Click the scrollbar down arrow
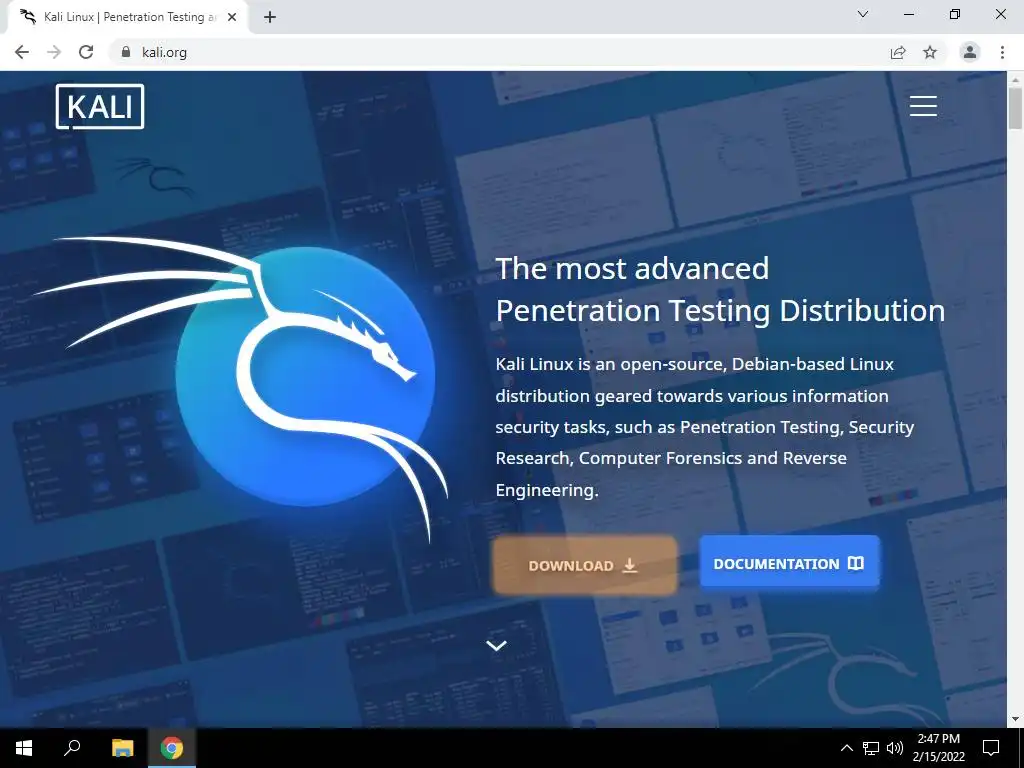This screenshot has height=768, width=1024. 1015,719
